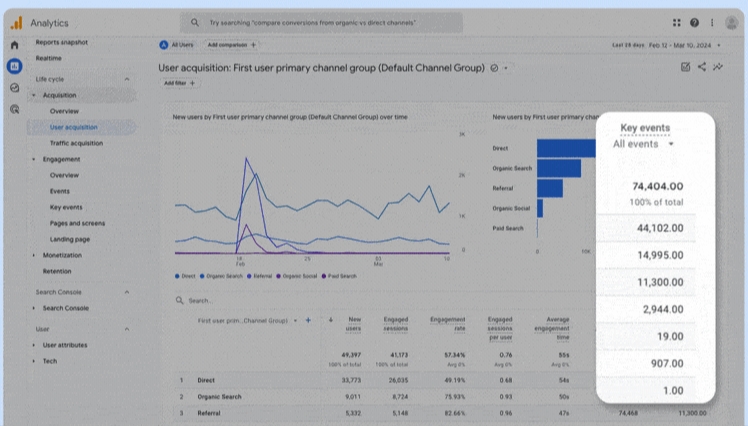Image resolution: width=748 pixels, height=426 pixels.
Task: Open the Realtime report
Action: [x=48, y=58]
